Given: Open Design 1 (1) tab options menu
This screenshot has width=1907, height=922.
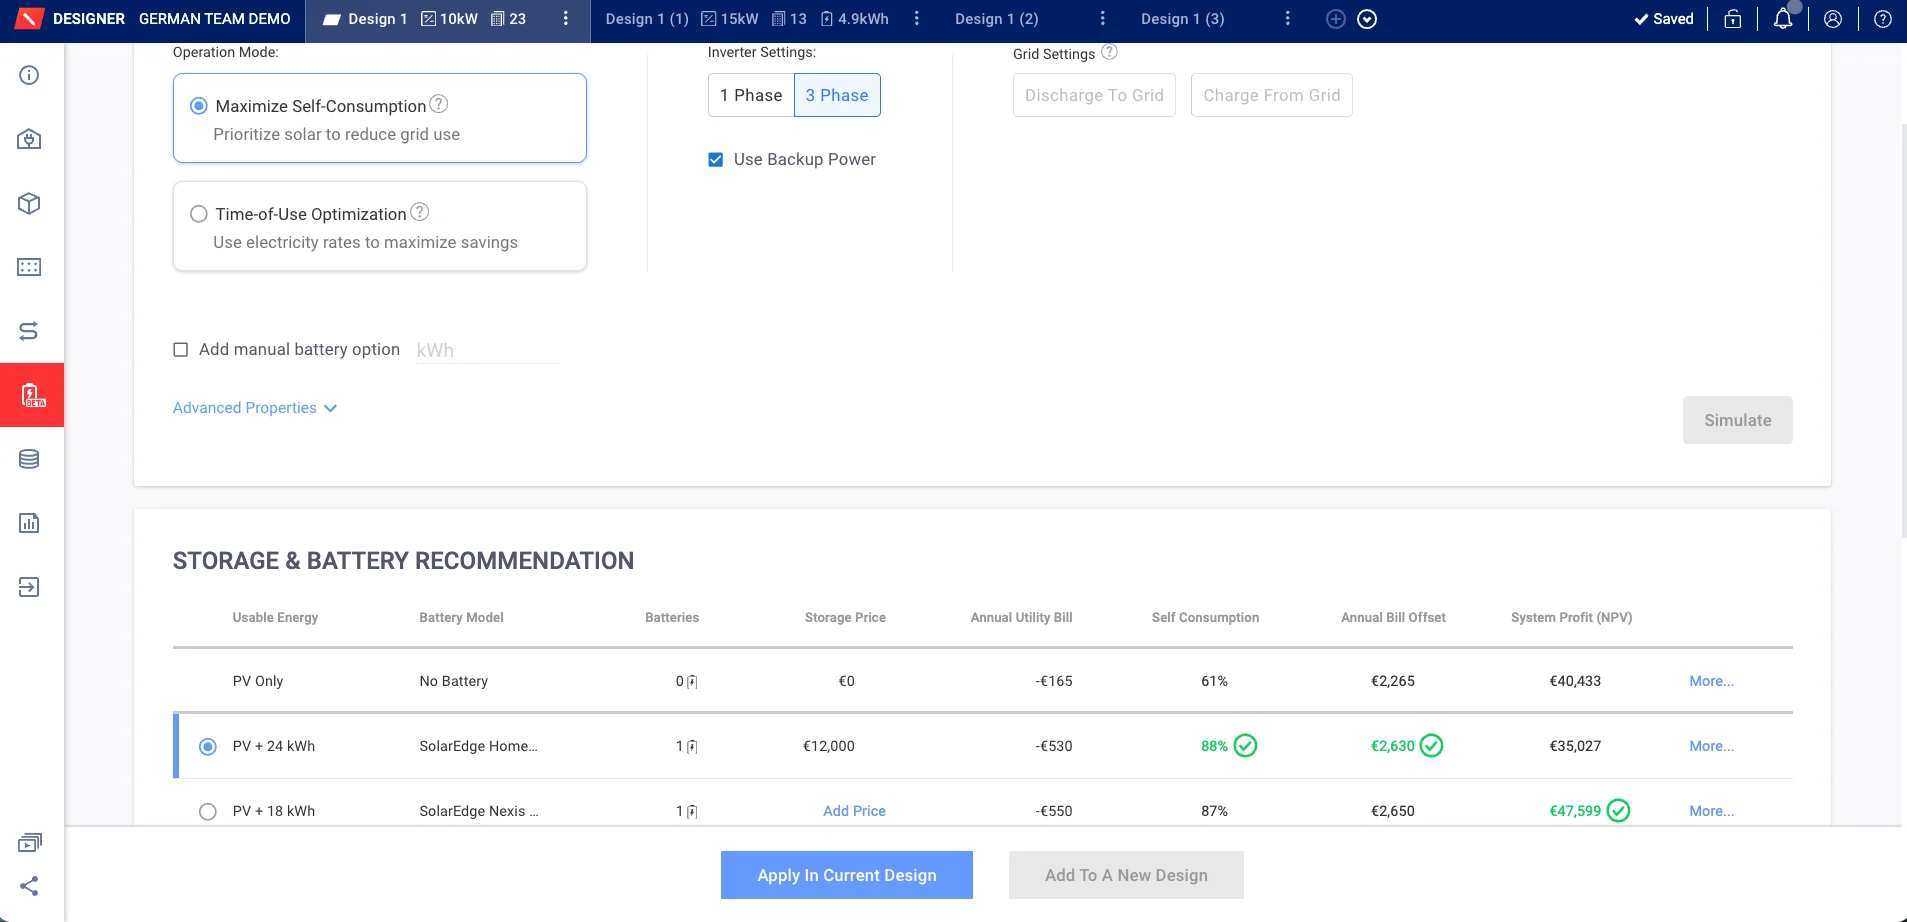Looking at the screenshot, I should coord(917,19).
